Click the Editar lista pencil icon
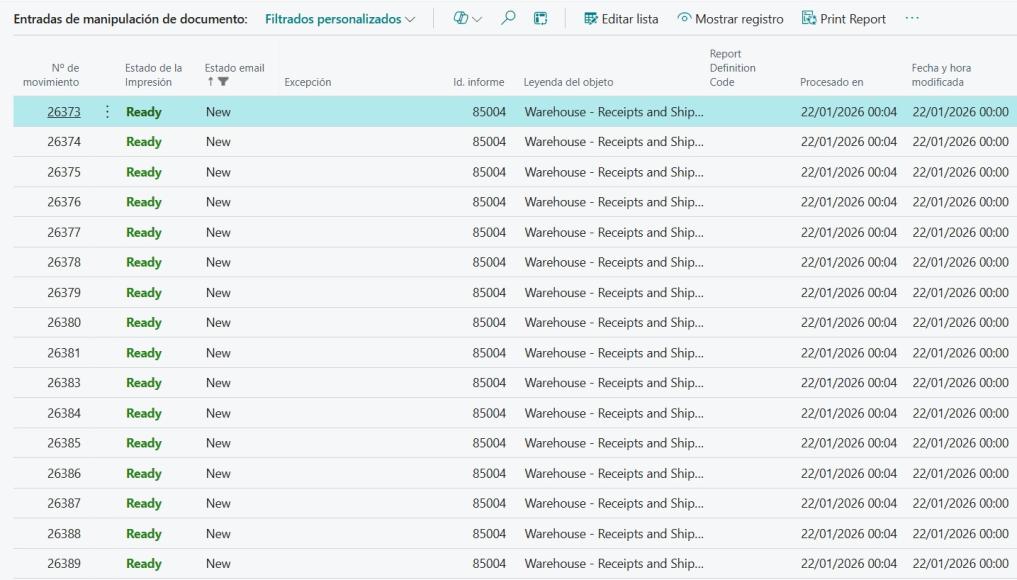The height and width of the screenshot is (580, 1017). 590,19
